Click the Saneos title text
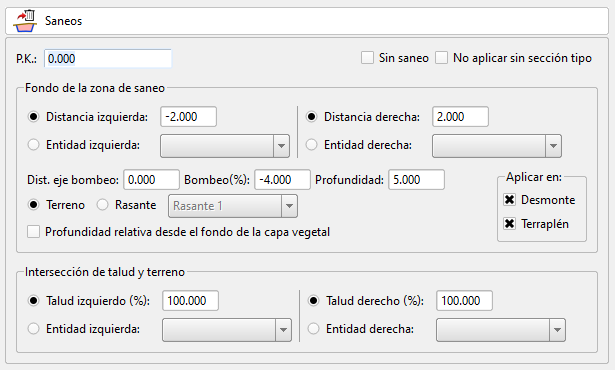 click(x=64, y=21)
